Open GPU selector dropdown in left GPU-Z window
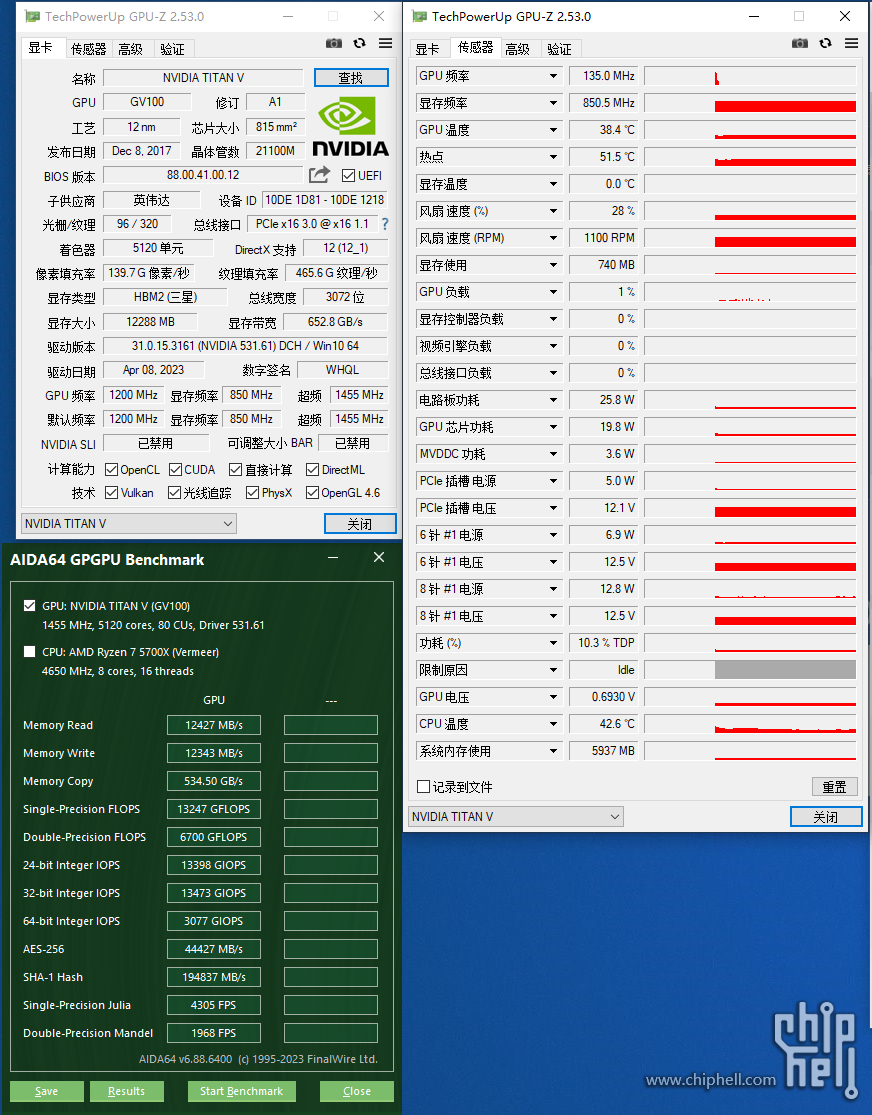872x1115 pixels. [x=129, y=524]
